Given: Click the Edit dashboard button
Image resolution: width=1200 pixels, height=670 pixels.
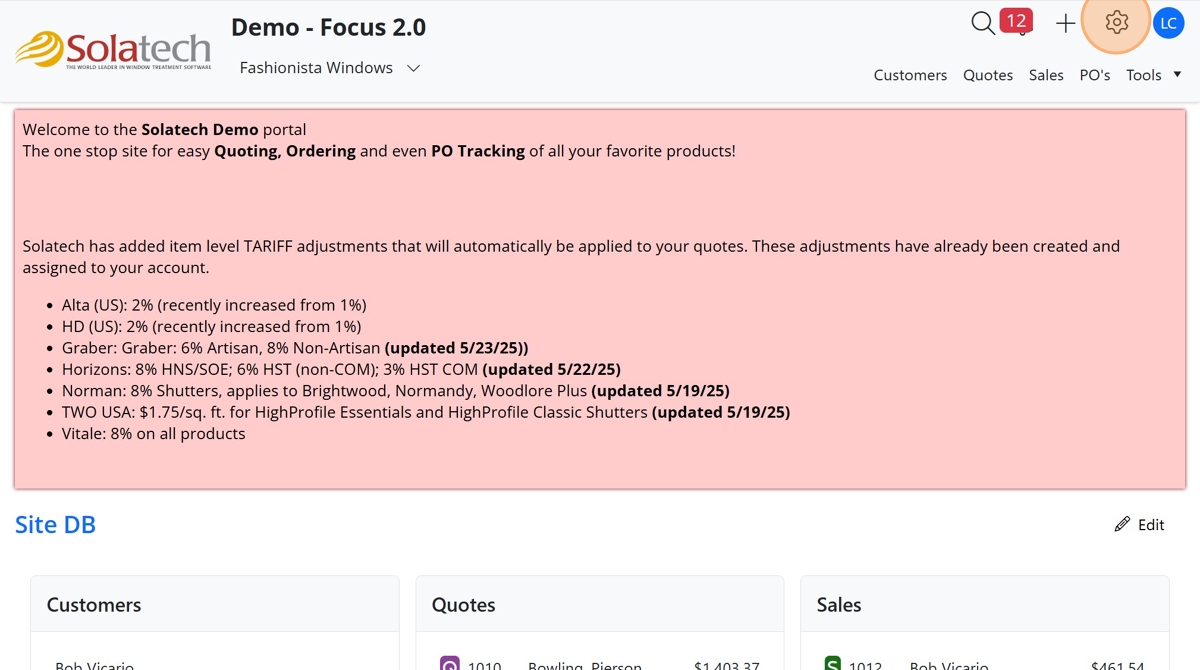Looking at the screenshot, I should tap(1139, 525).
